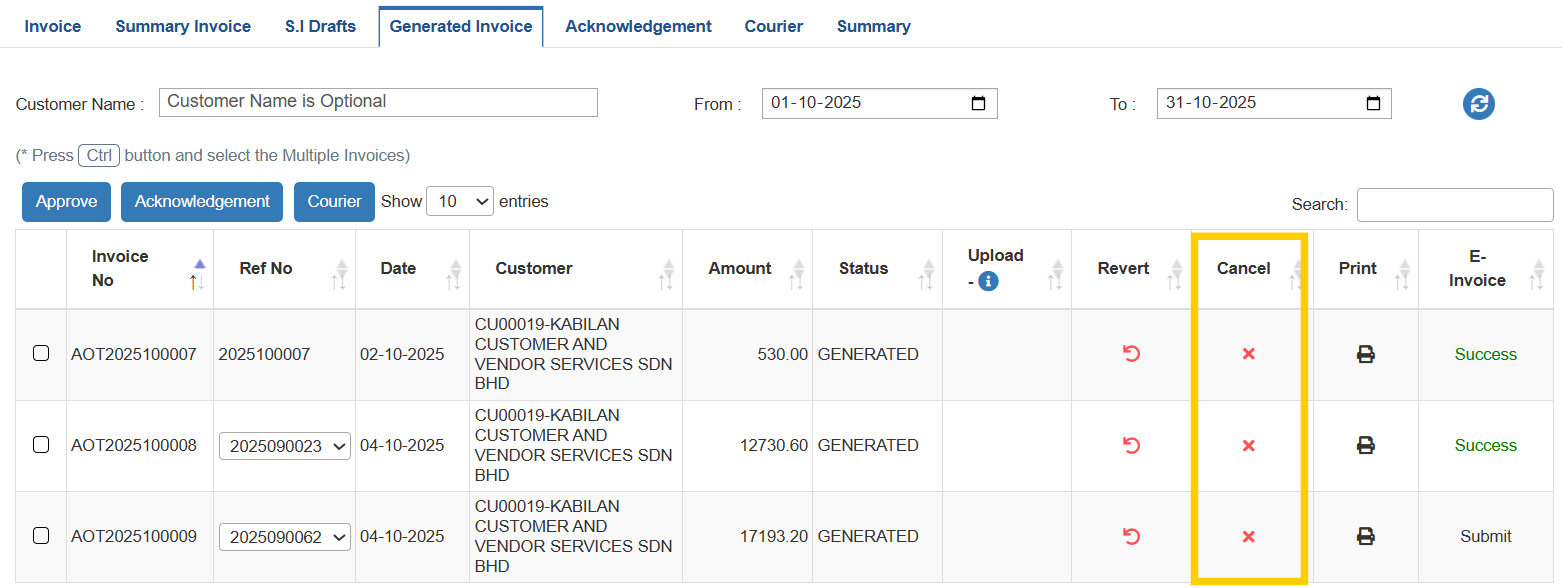1562x588 pixels.
Task: Click the From date field
Action: point(880,103)
